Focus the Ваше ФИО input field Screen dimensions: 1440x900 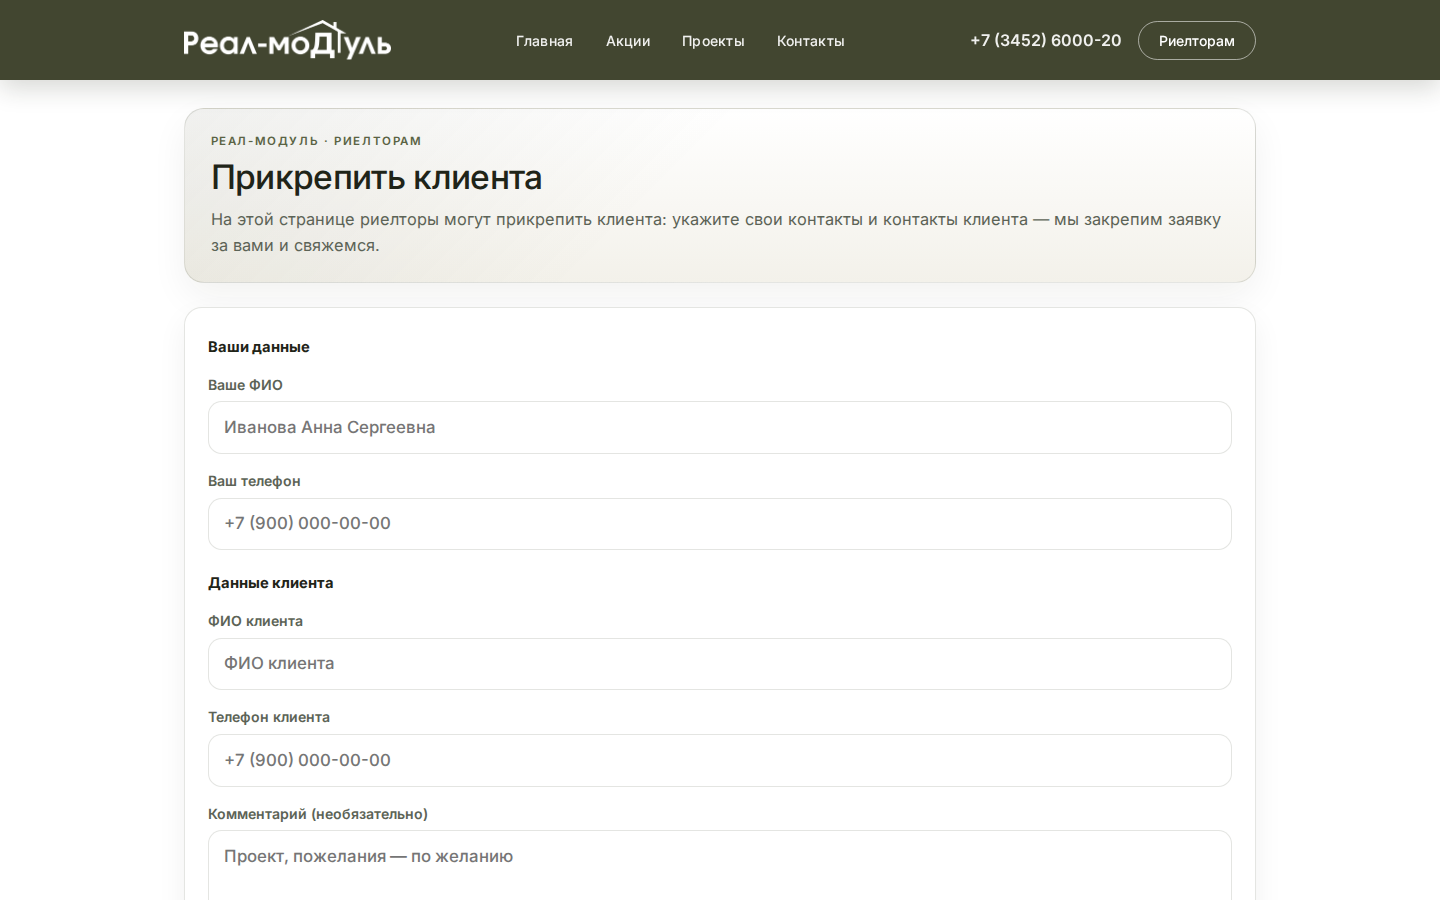point(720,428)
